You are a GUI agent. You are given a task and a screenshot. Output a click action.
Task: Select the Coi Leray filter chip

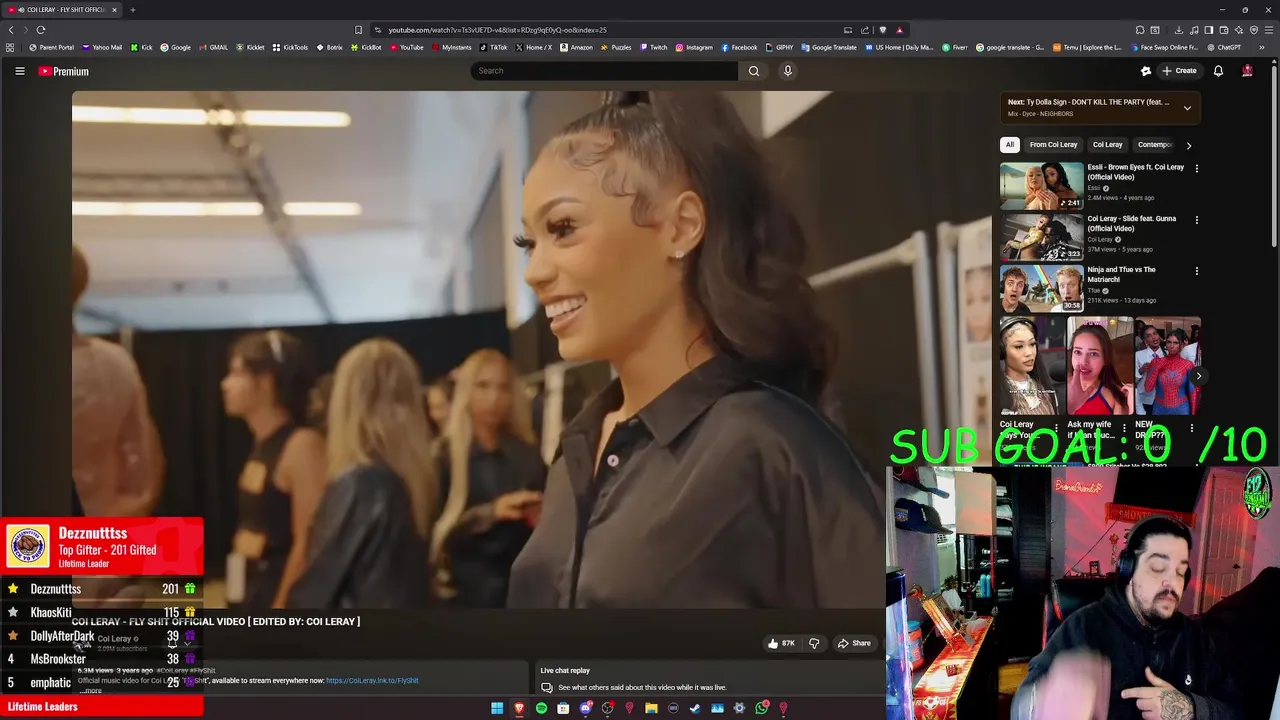click(1107, 145)
